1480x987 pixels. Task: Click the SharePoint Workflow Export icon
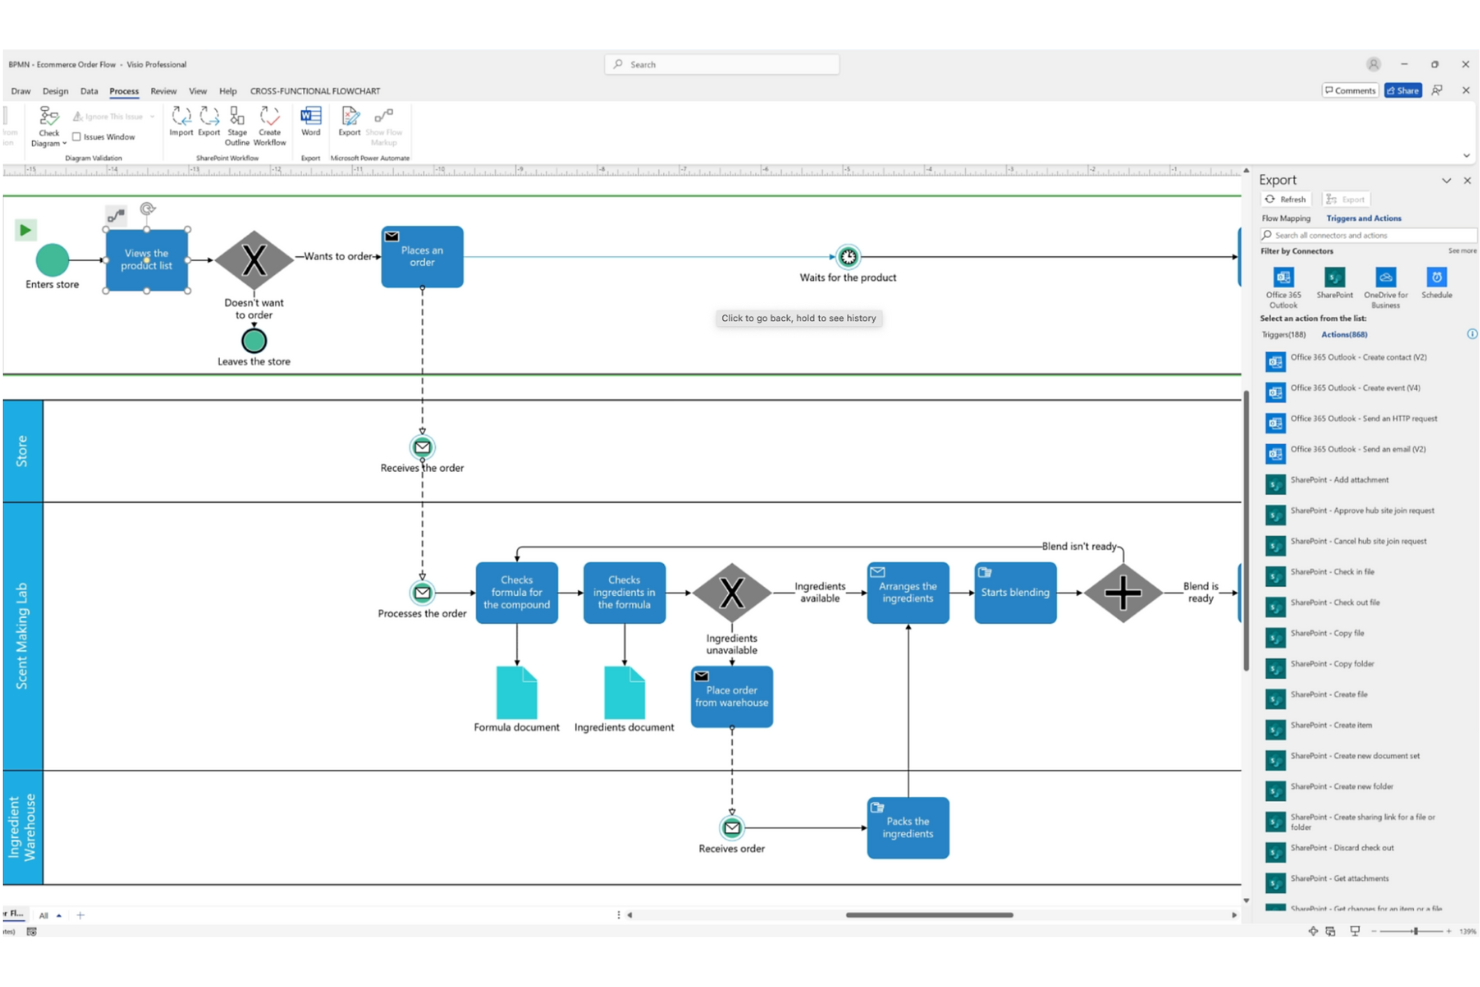click(x=209, y=121)
